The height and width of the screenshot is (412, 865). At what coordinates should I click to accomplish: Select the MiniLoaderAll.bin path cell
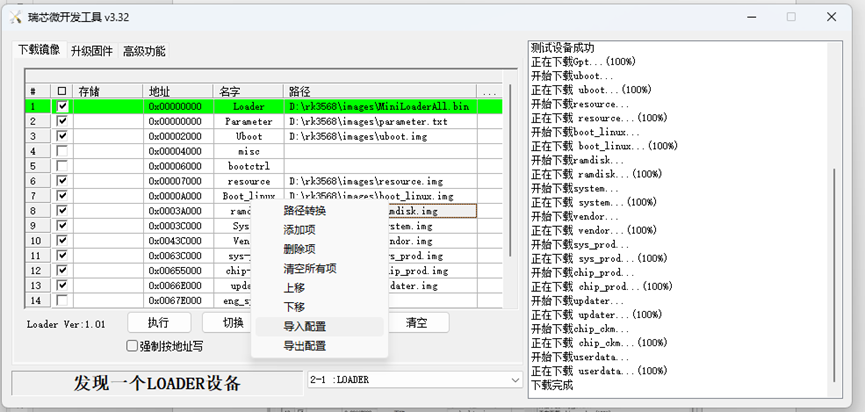380,106
